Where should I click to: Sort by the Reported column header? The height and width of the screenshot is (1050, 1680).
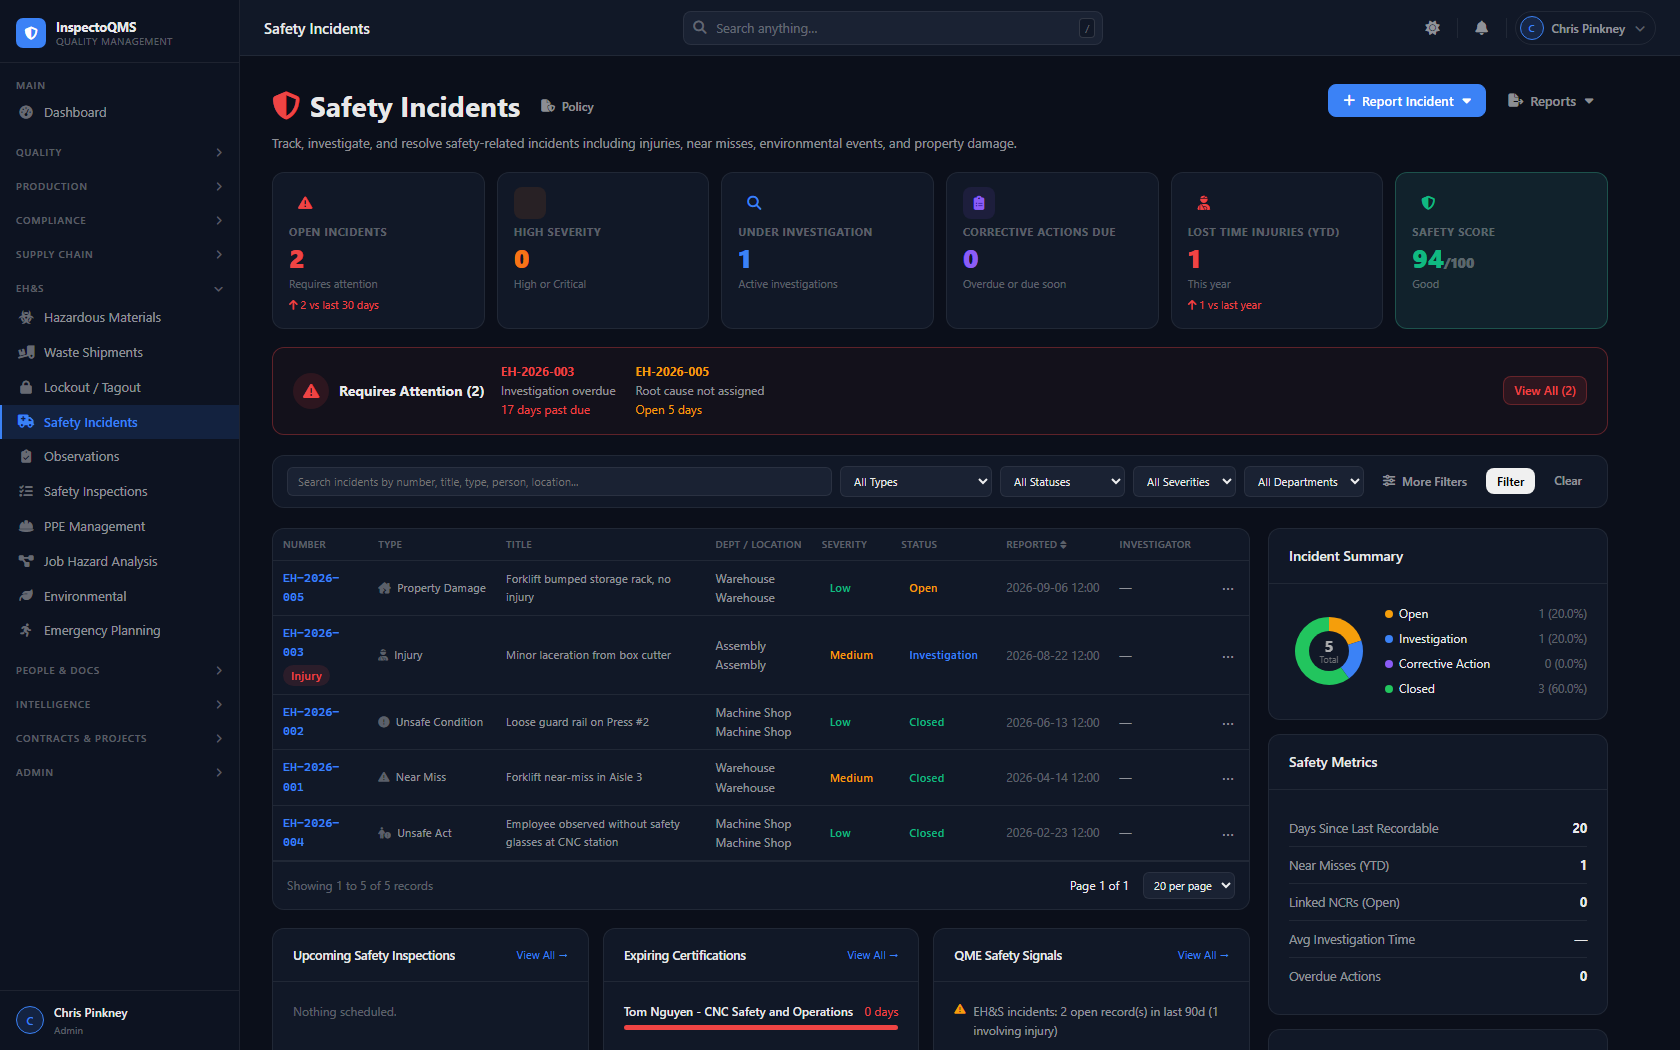pos(1036,545)
